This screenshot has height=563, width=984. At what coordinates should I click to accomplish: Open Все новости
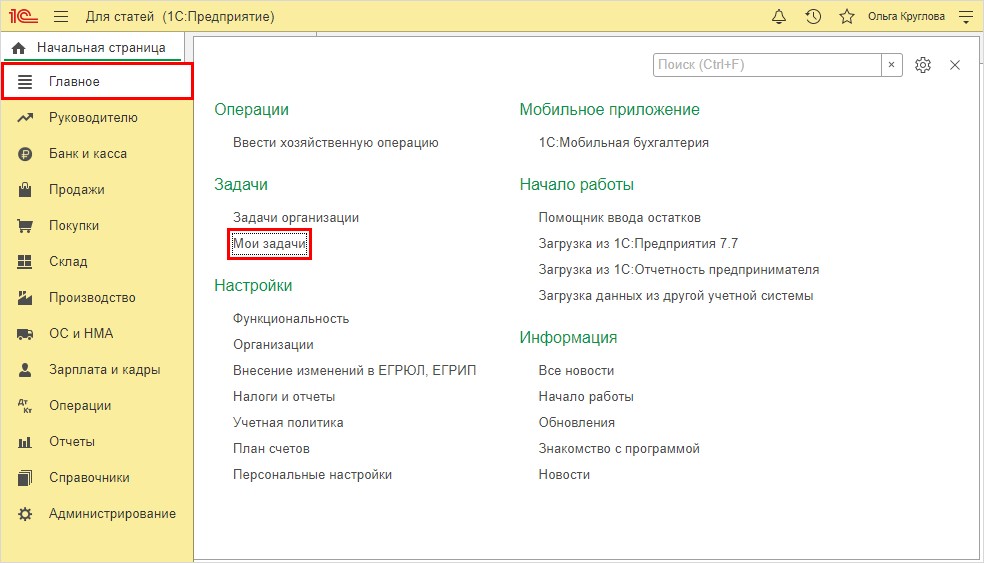576,370
